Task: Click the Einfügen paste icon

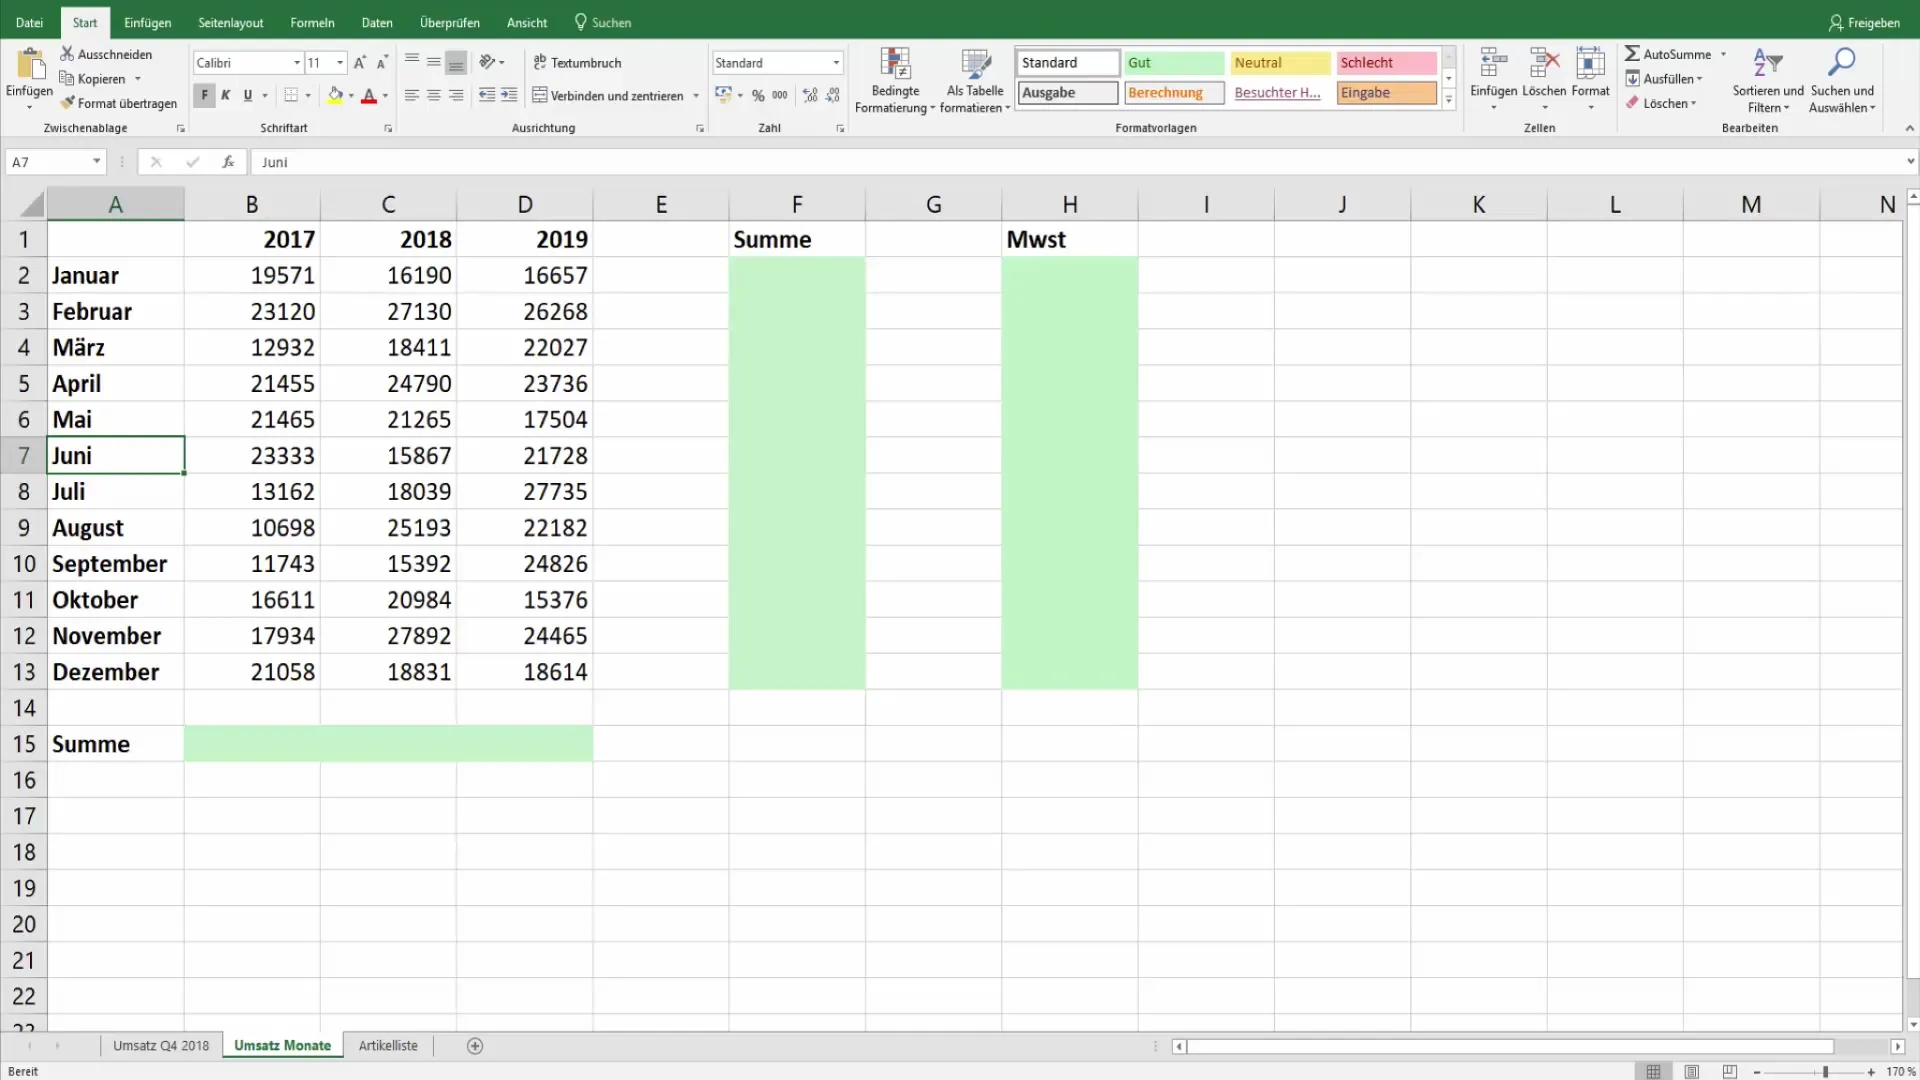Action: click(x=30, y=64)
